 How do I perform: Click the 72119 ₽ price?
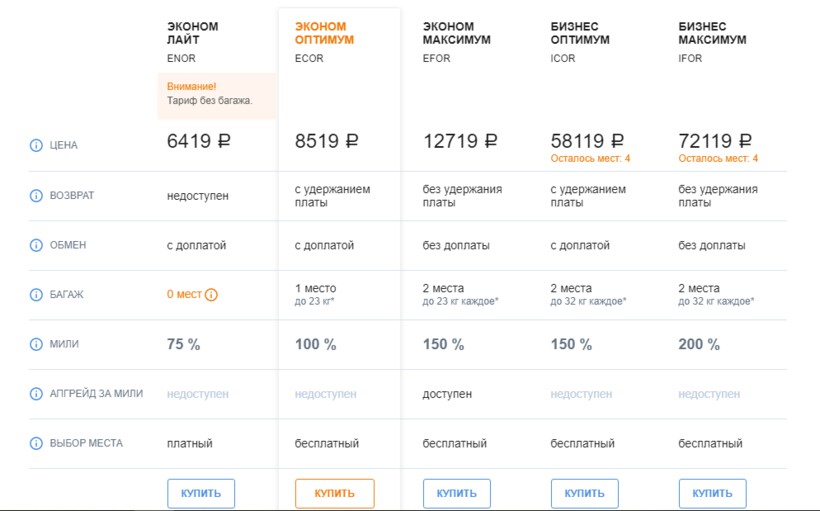718,142
